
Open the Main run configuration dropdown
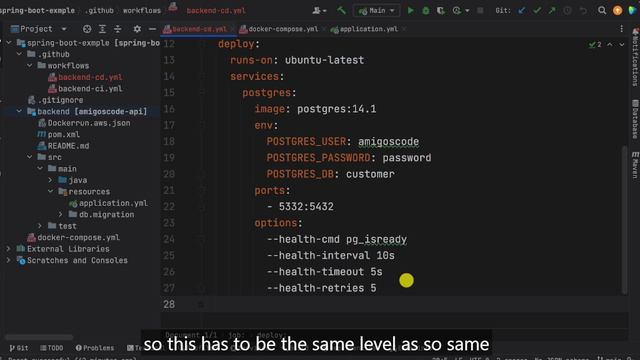pos(376,11)
